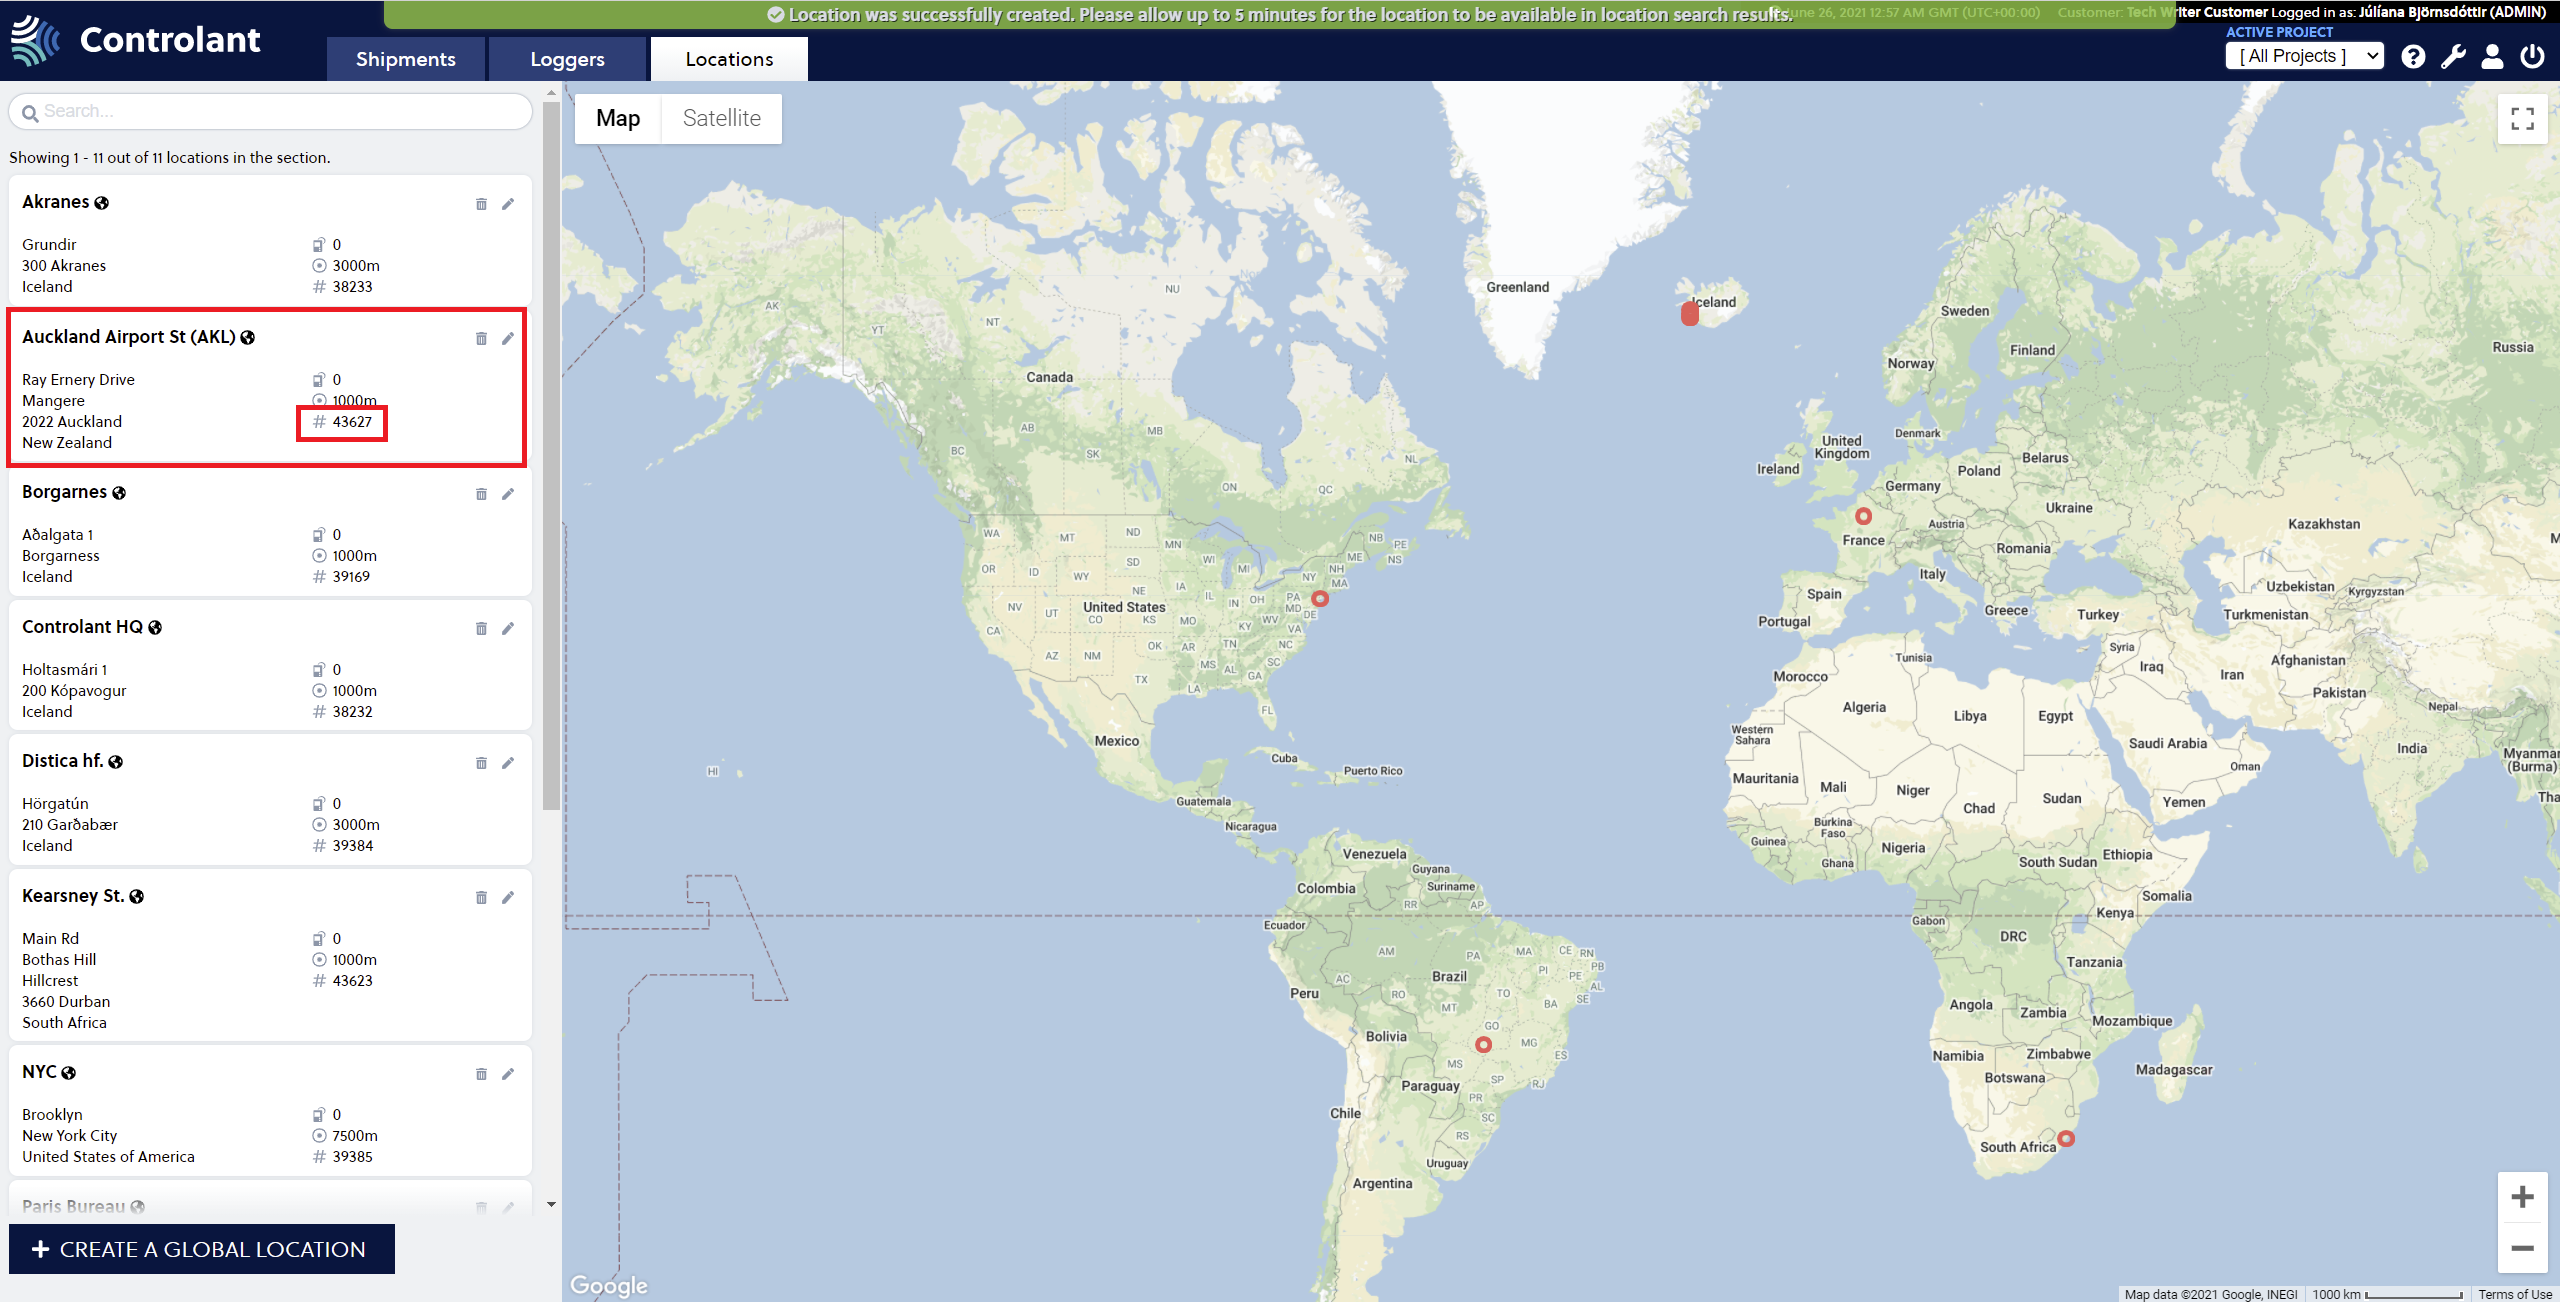
Task: Click the Brazil map marker
Action: click(x=1484, y=1045)
